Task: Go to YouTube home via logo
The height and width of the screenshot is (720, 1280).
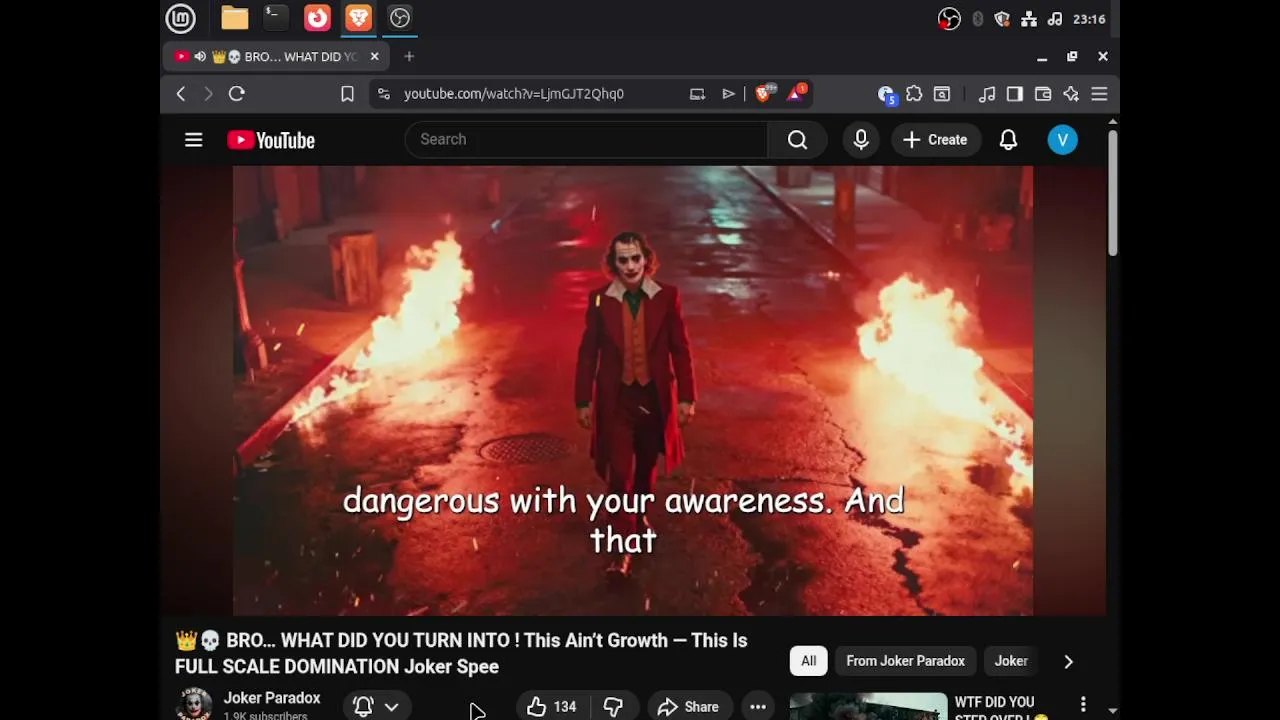Action: pyautogui.click(x=271, y=140)
